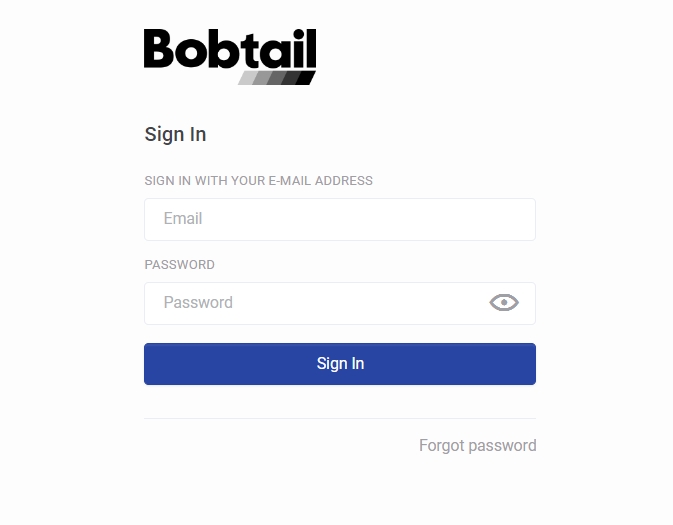Click the Bobtail wordmark lettering

click(x=230, y=49)
